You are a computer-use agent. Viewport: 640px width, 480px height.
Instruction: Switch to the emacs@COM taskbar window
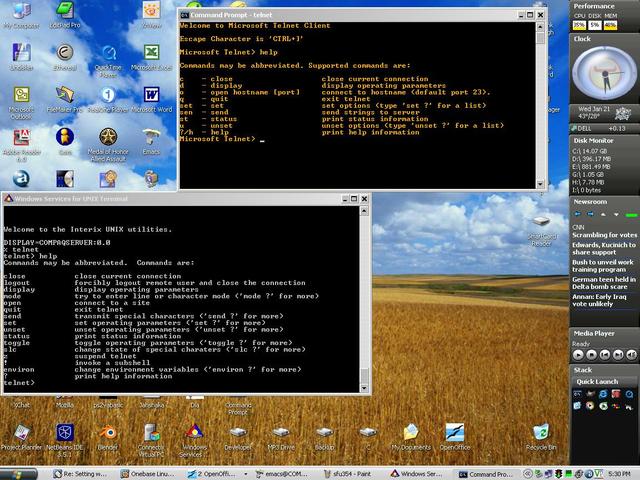coord(282,474)
